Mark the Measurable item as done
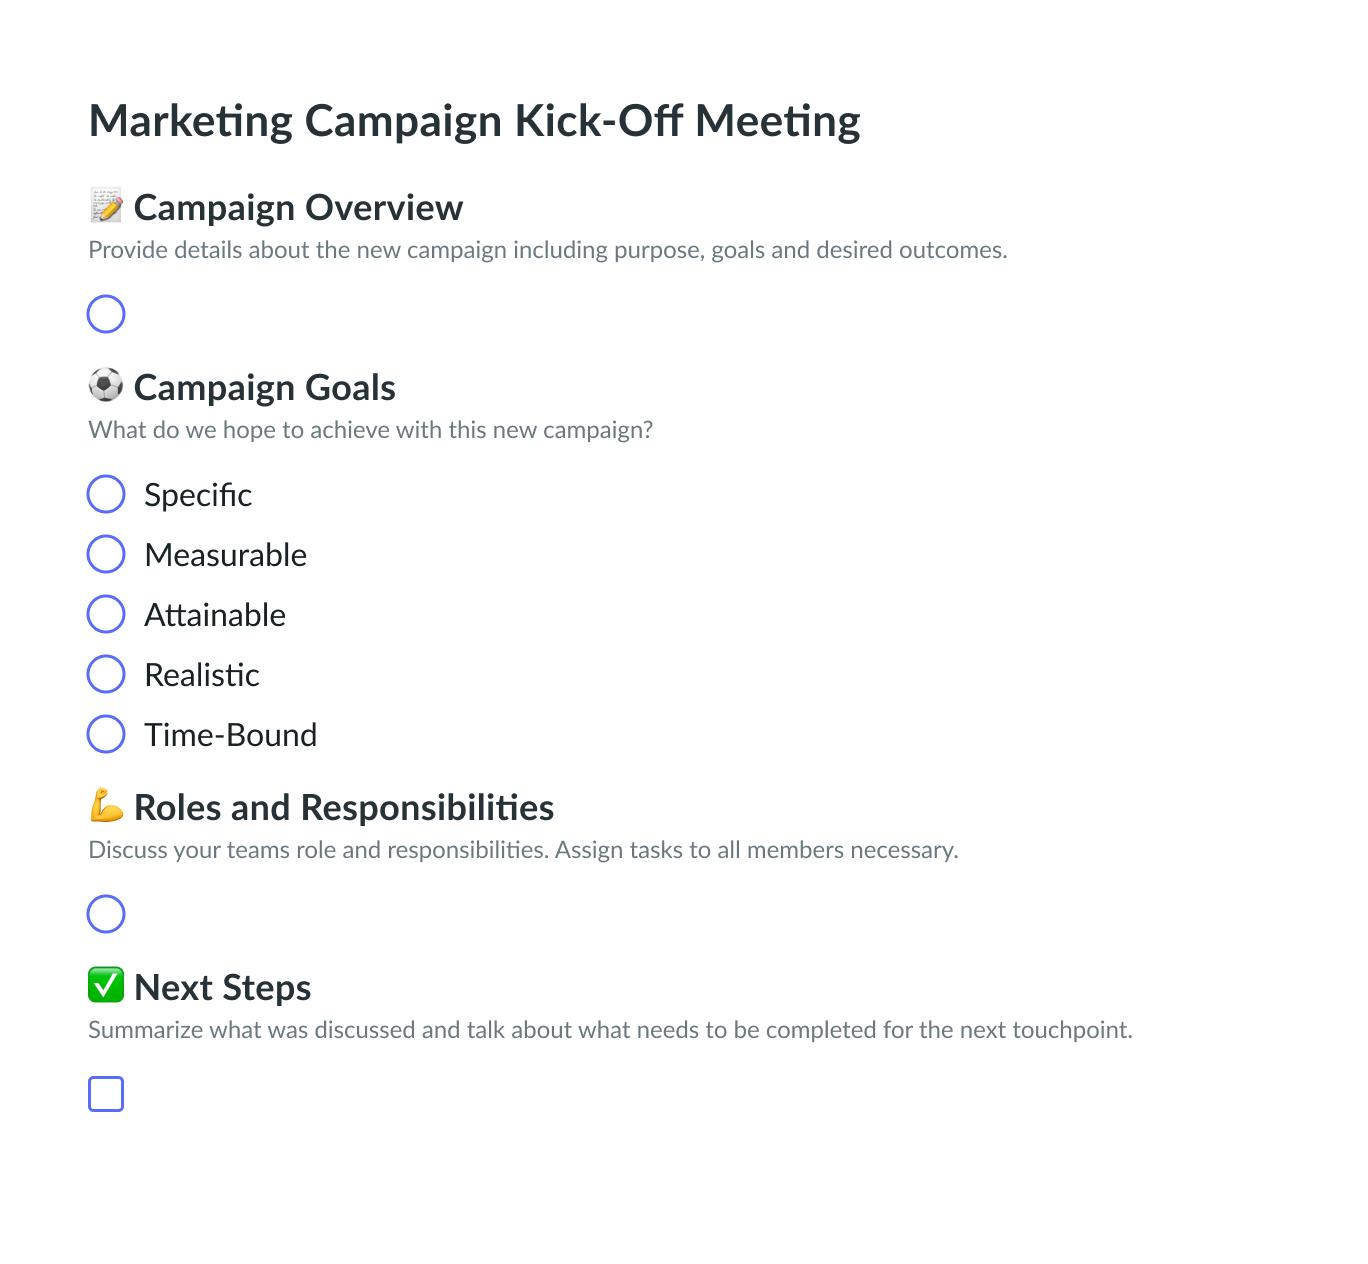Image resolution: width=1368 pixels, height=1264 pixels. [x=106, y=554]
